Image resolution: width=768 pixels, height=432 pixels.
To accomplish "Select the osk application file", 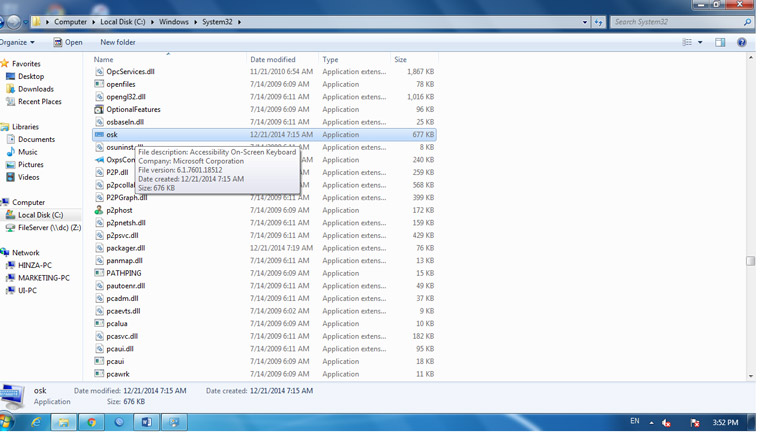I will [x=112, y=135].
